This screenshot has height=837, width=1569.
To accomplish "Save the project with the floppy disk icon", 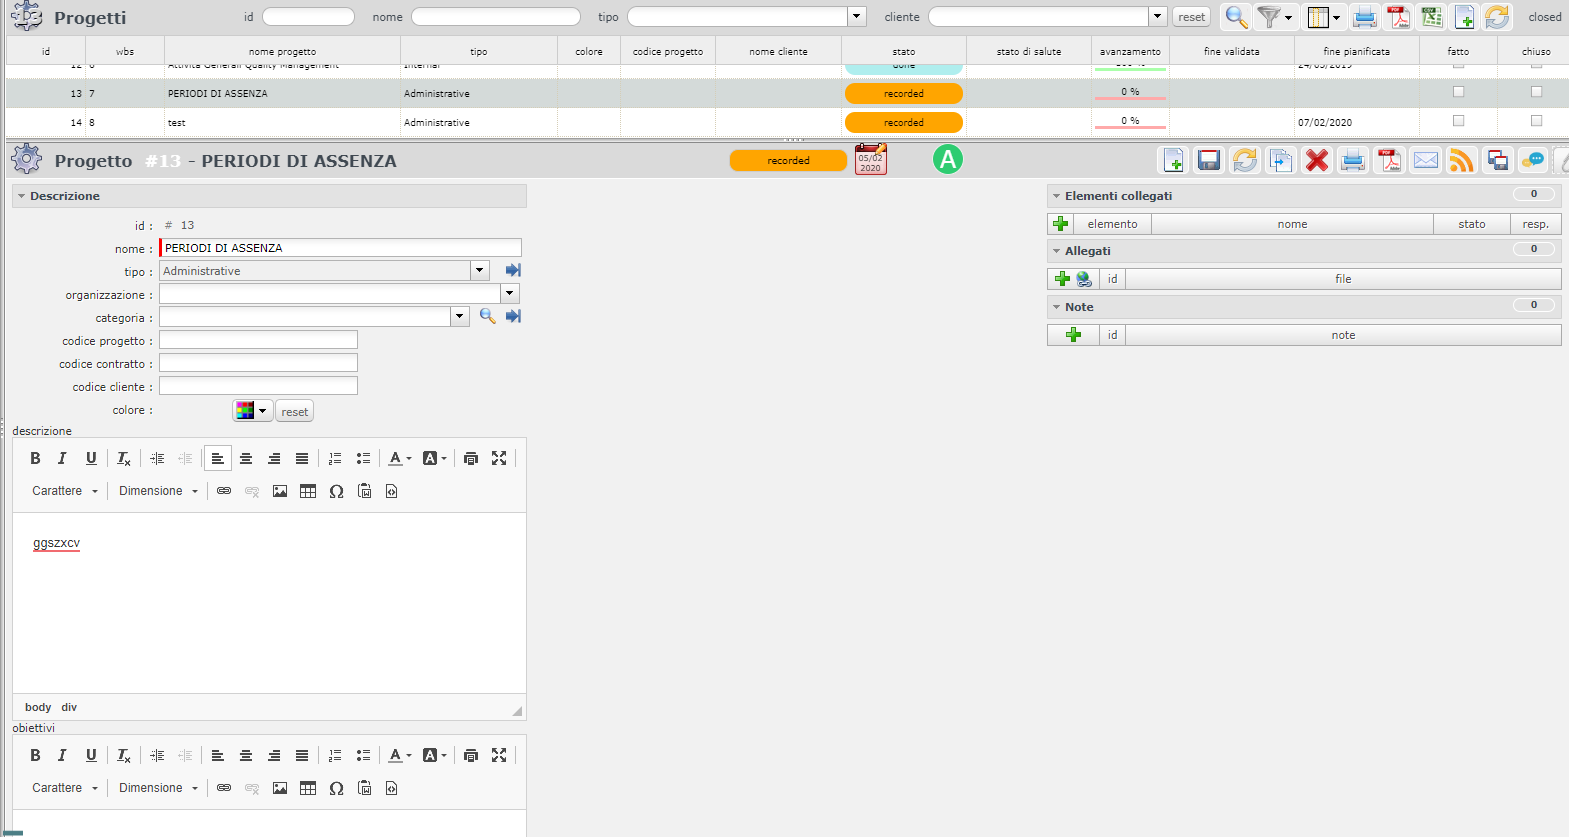I will pyautogui.click(x=1208, y=160).
